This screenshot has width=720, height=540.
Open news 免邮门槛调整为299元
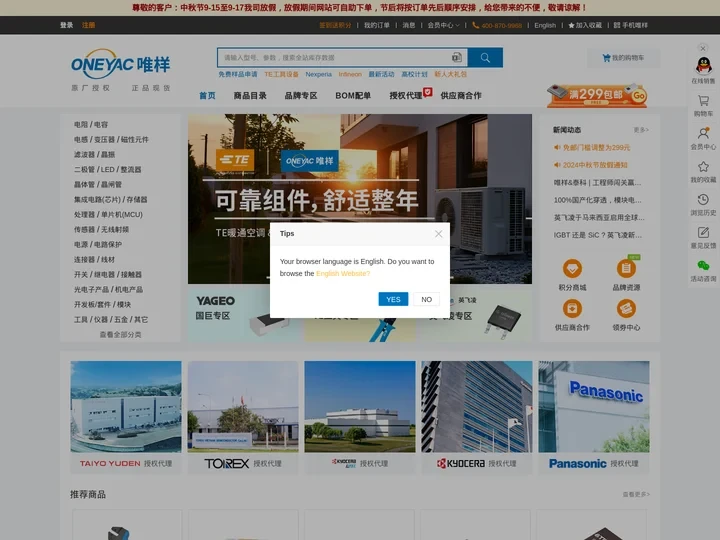coord(596,147)
